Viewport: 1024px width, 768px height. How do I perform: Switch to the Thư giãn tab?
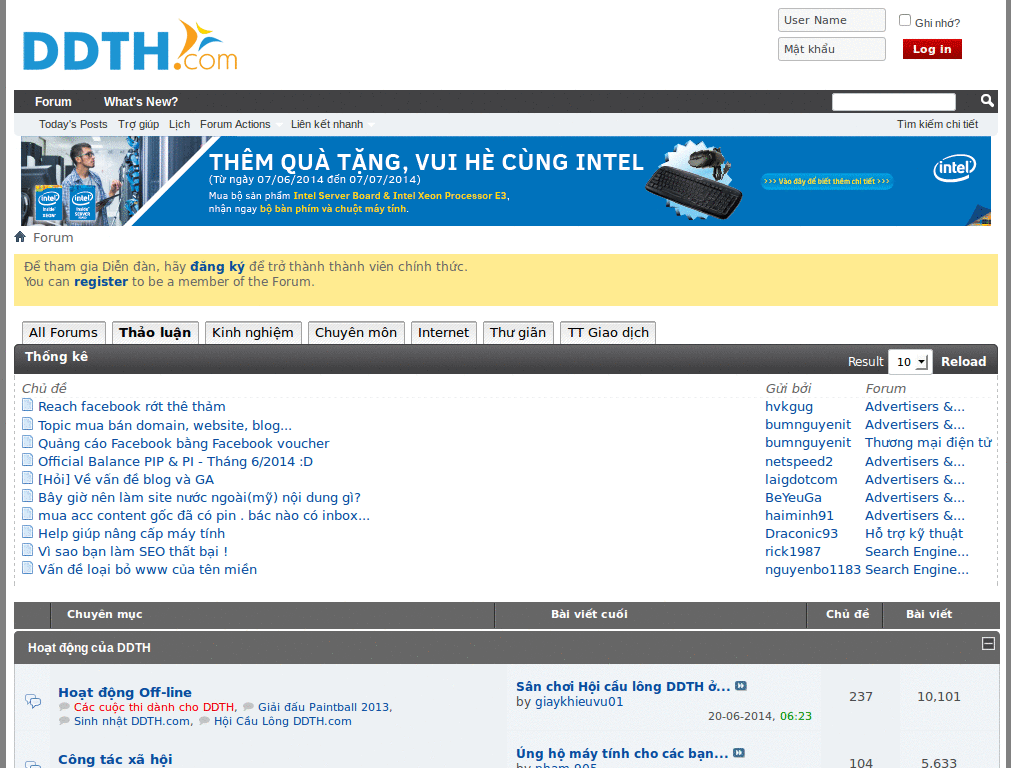click(x=519, y=332)
